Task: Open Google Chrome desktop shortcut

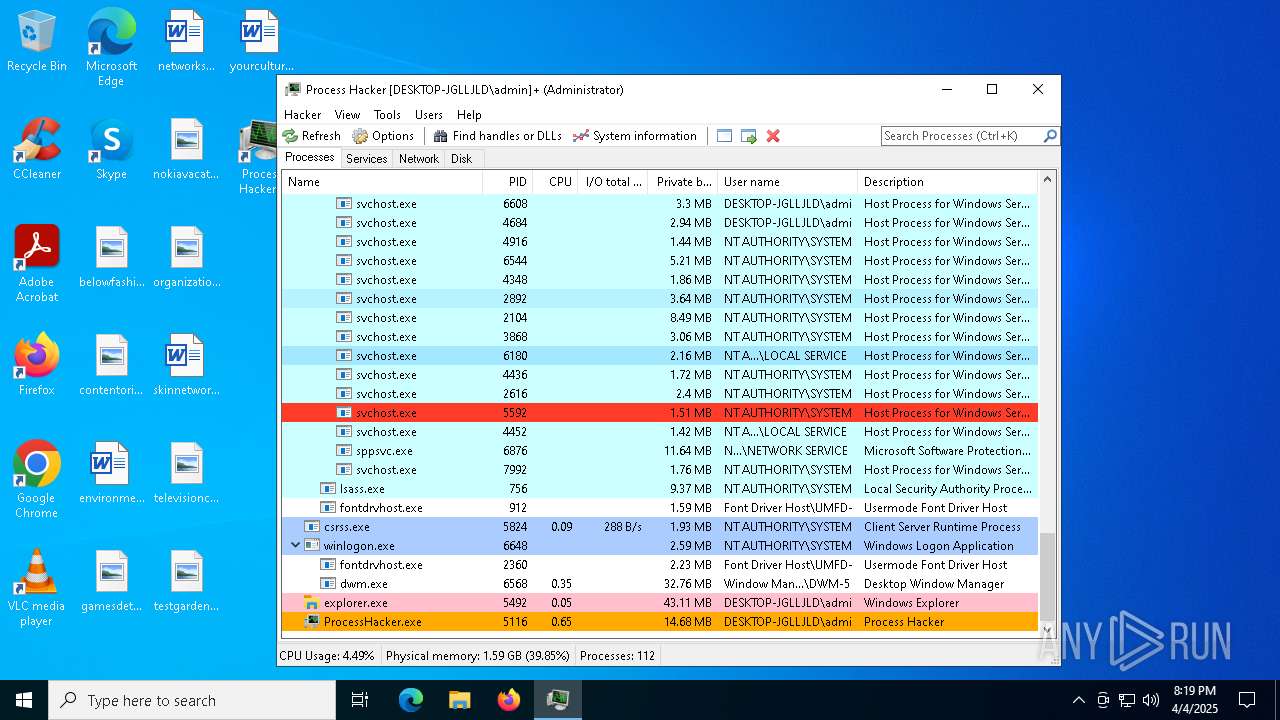Action: pos(37,480)
